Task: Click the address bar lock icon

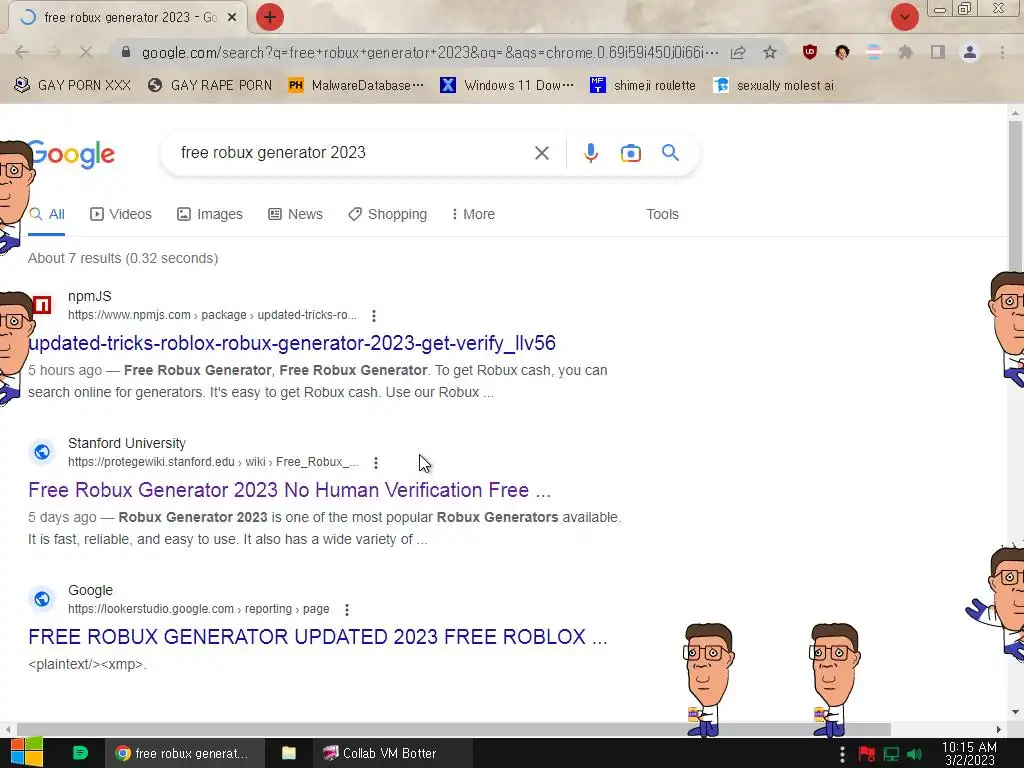Action: 126,52
